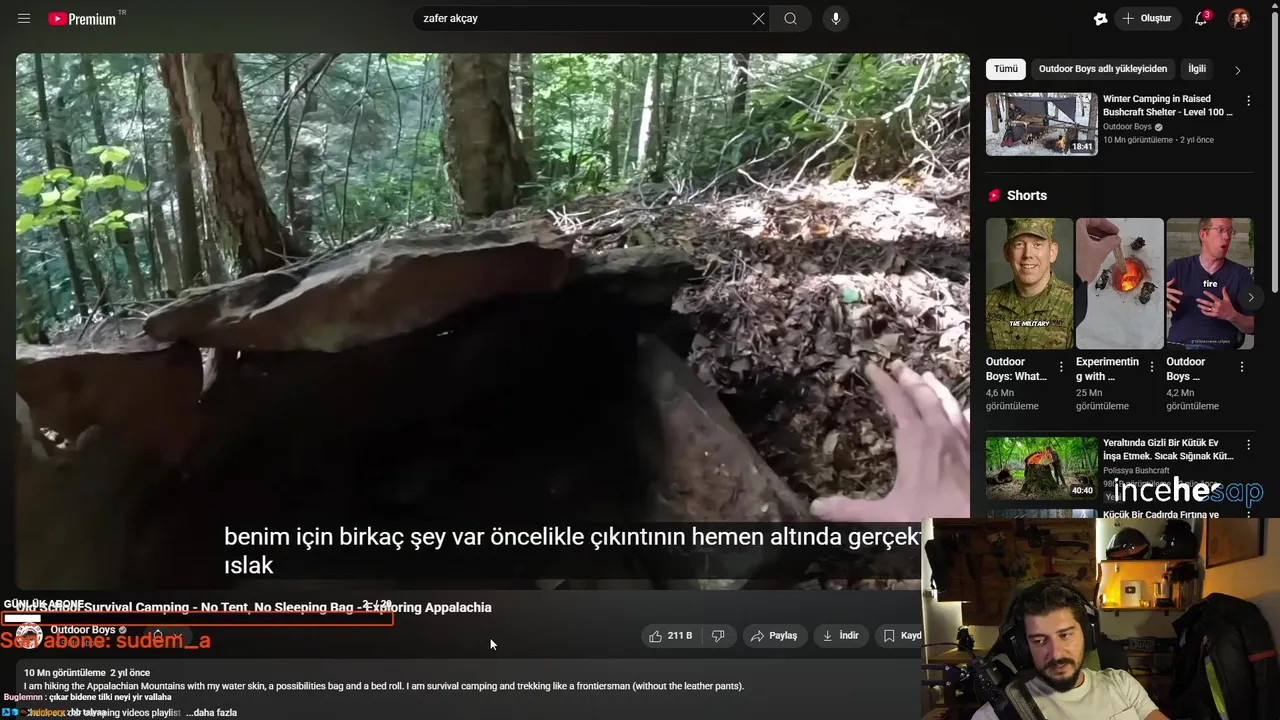Click the icon left of Oluştur
Screen dimensions: 1280x720
tap(1100, 18)
